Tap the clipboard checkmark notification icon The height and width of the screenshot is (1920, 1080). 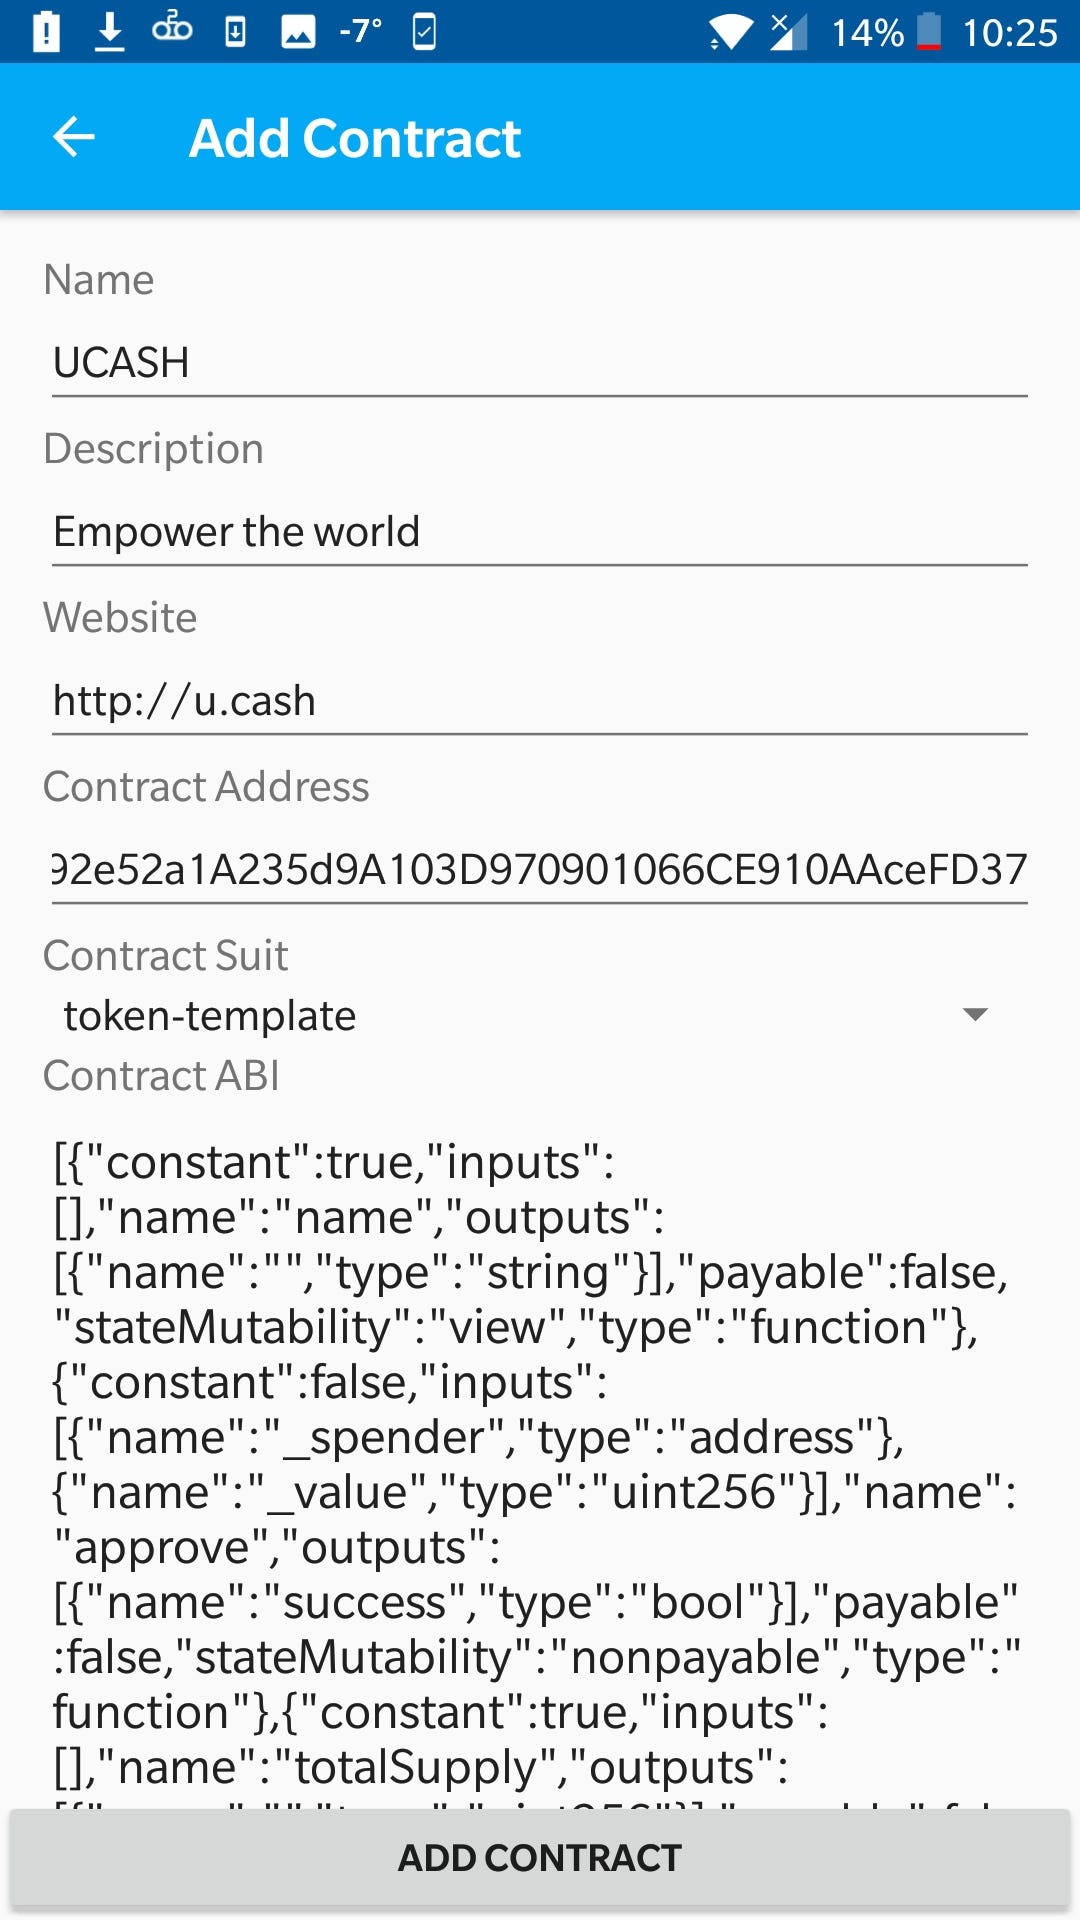(x=424, y=32)
